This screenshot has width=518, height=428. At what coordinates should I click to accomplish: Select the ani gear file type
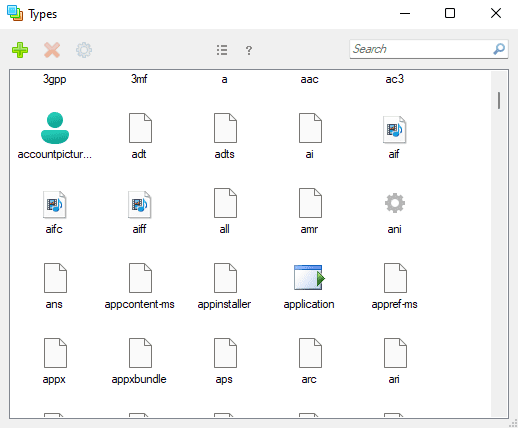(395, 203)
